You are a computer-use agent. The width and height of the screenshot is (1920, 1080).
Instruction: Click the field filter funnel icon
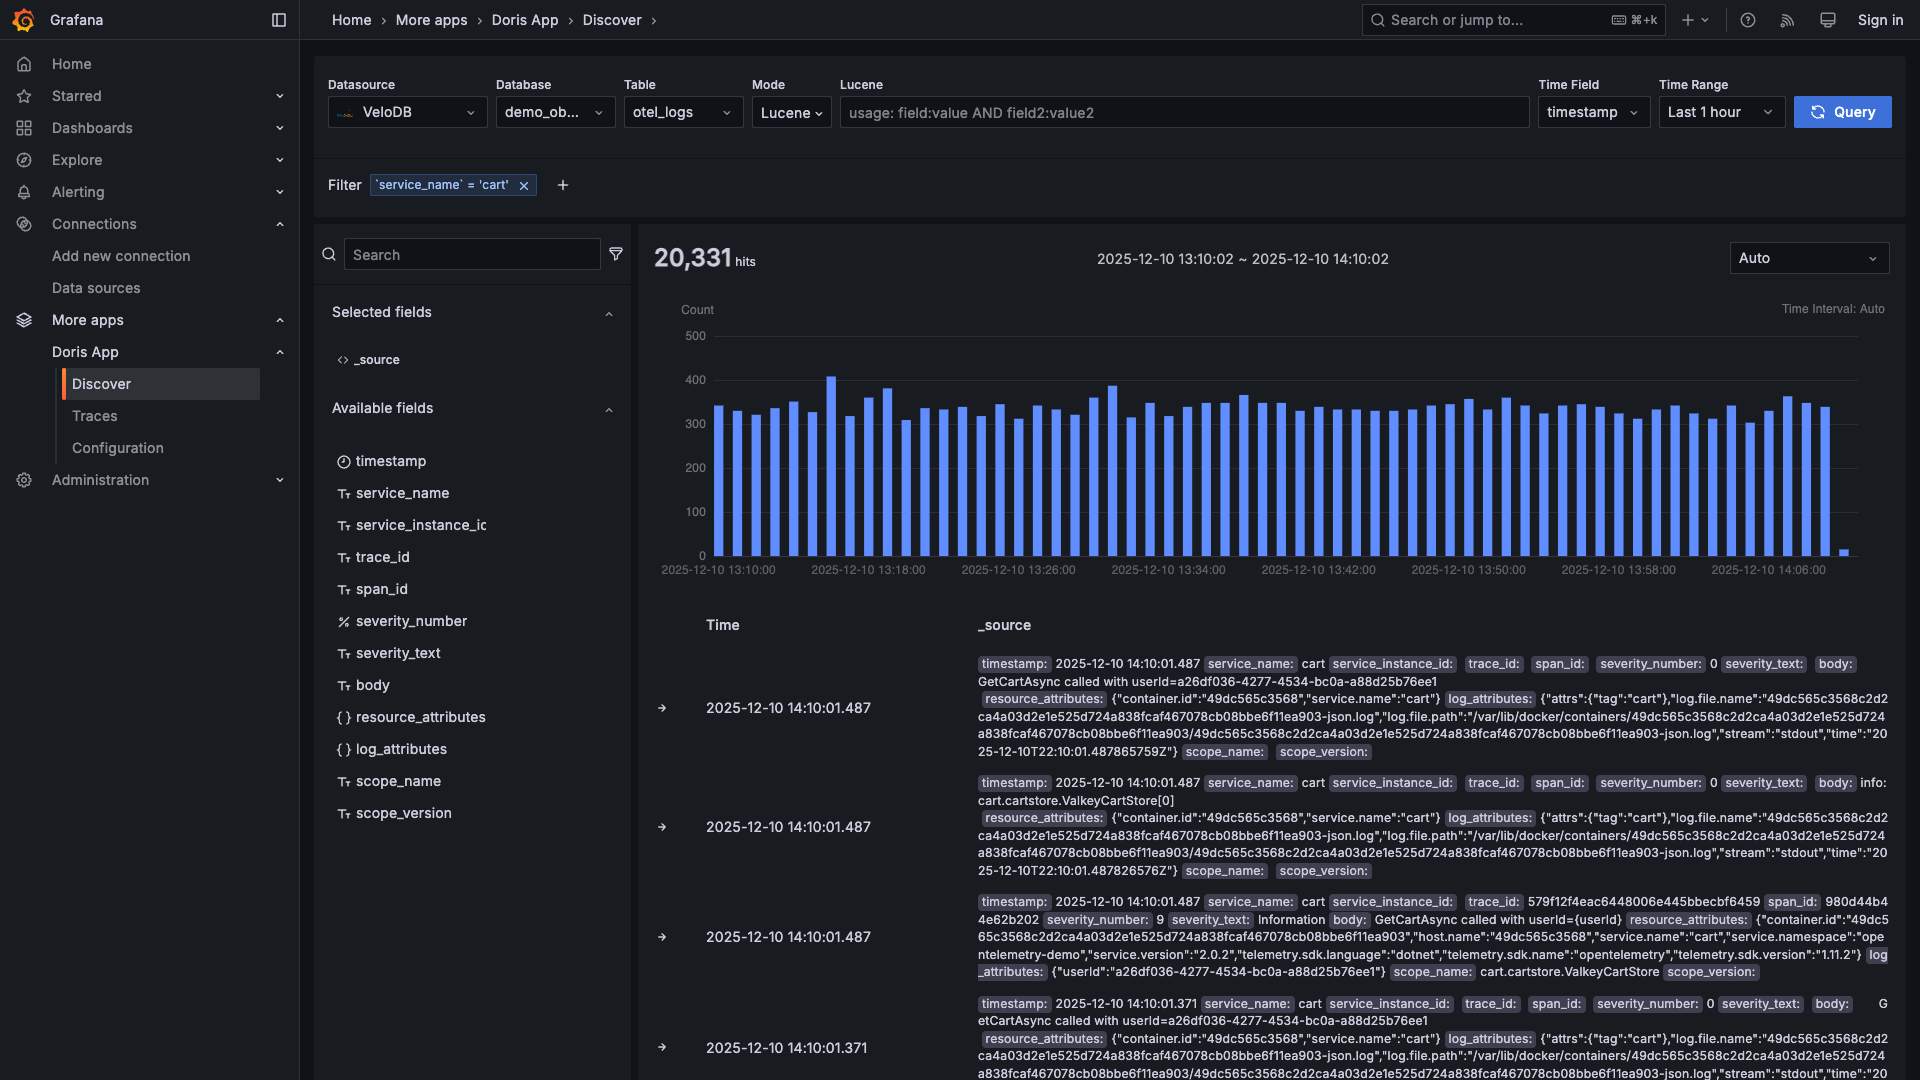(616, 254)
